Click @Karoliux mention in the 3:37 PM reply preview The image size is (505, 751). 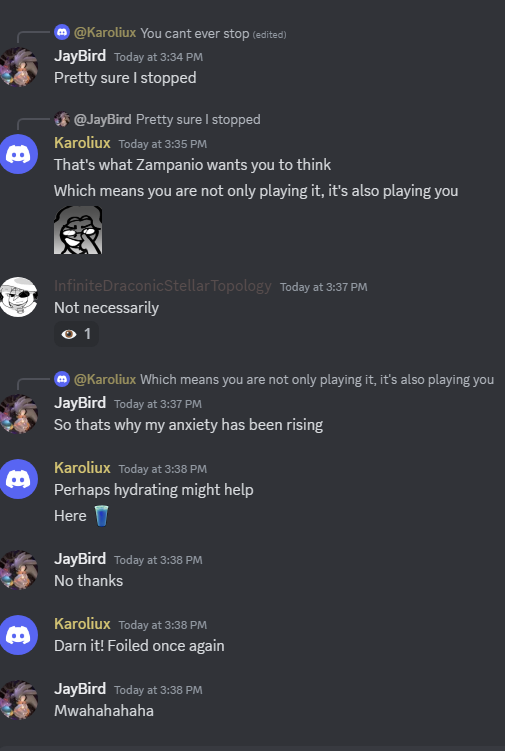click(105, 379)
